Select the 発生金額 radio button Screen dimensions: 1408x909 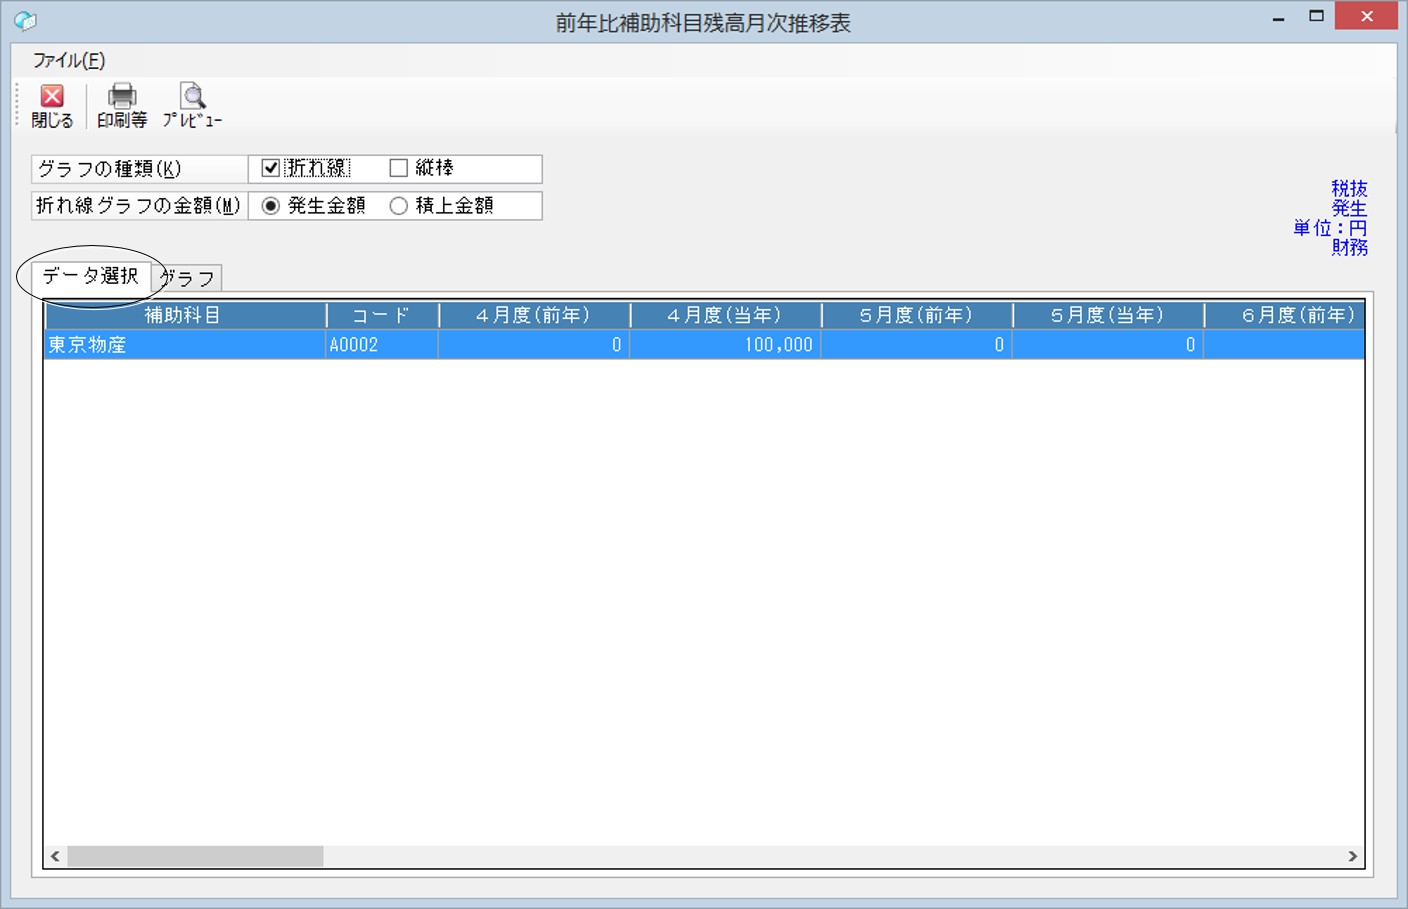point(270,206)
